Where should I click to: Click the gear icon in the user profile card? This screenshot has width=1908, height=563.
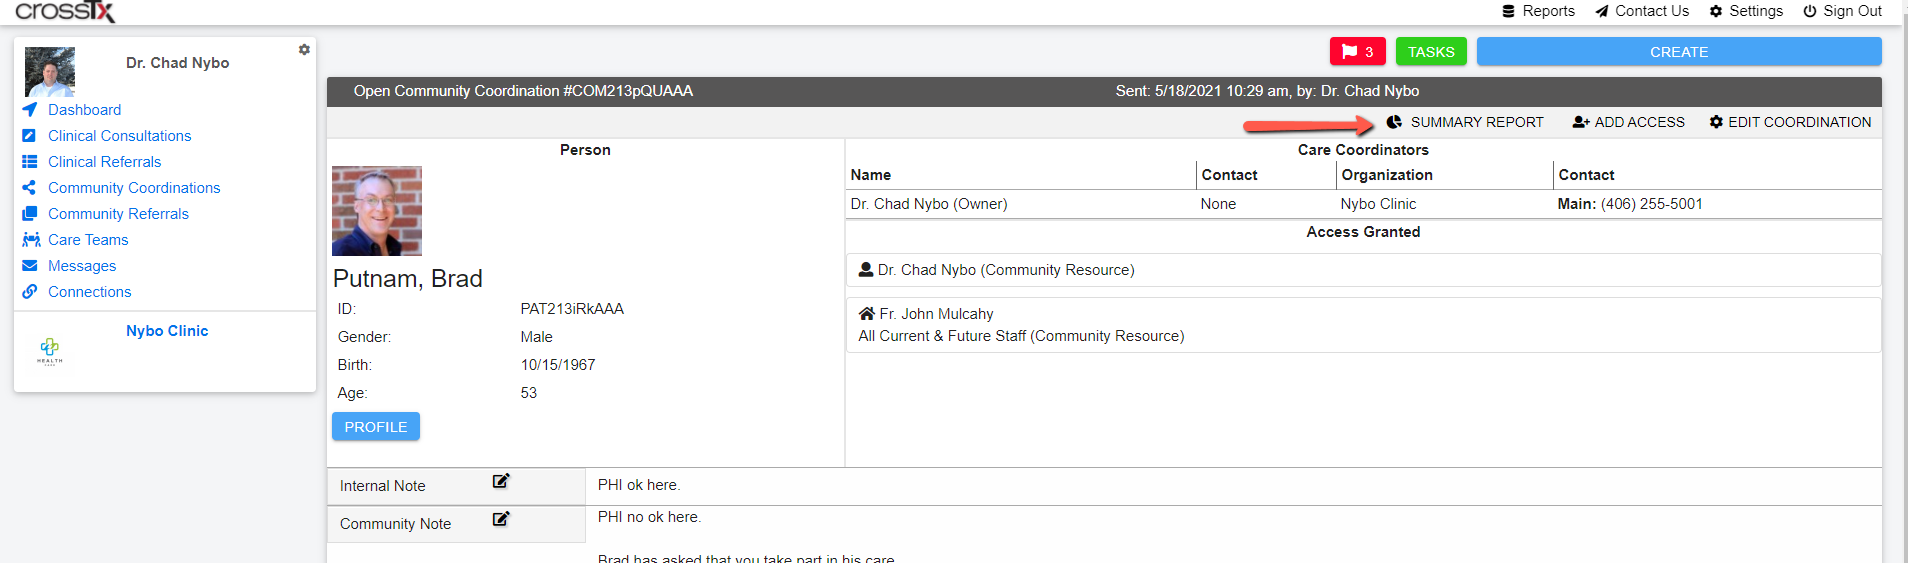pyautogui.click(x=304, y=50)
